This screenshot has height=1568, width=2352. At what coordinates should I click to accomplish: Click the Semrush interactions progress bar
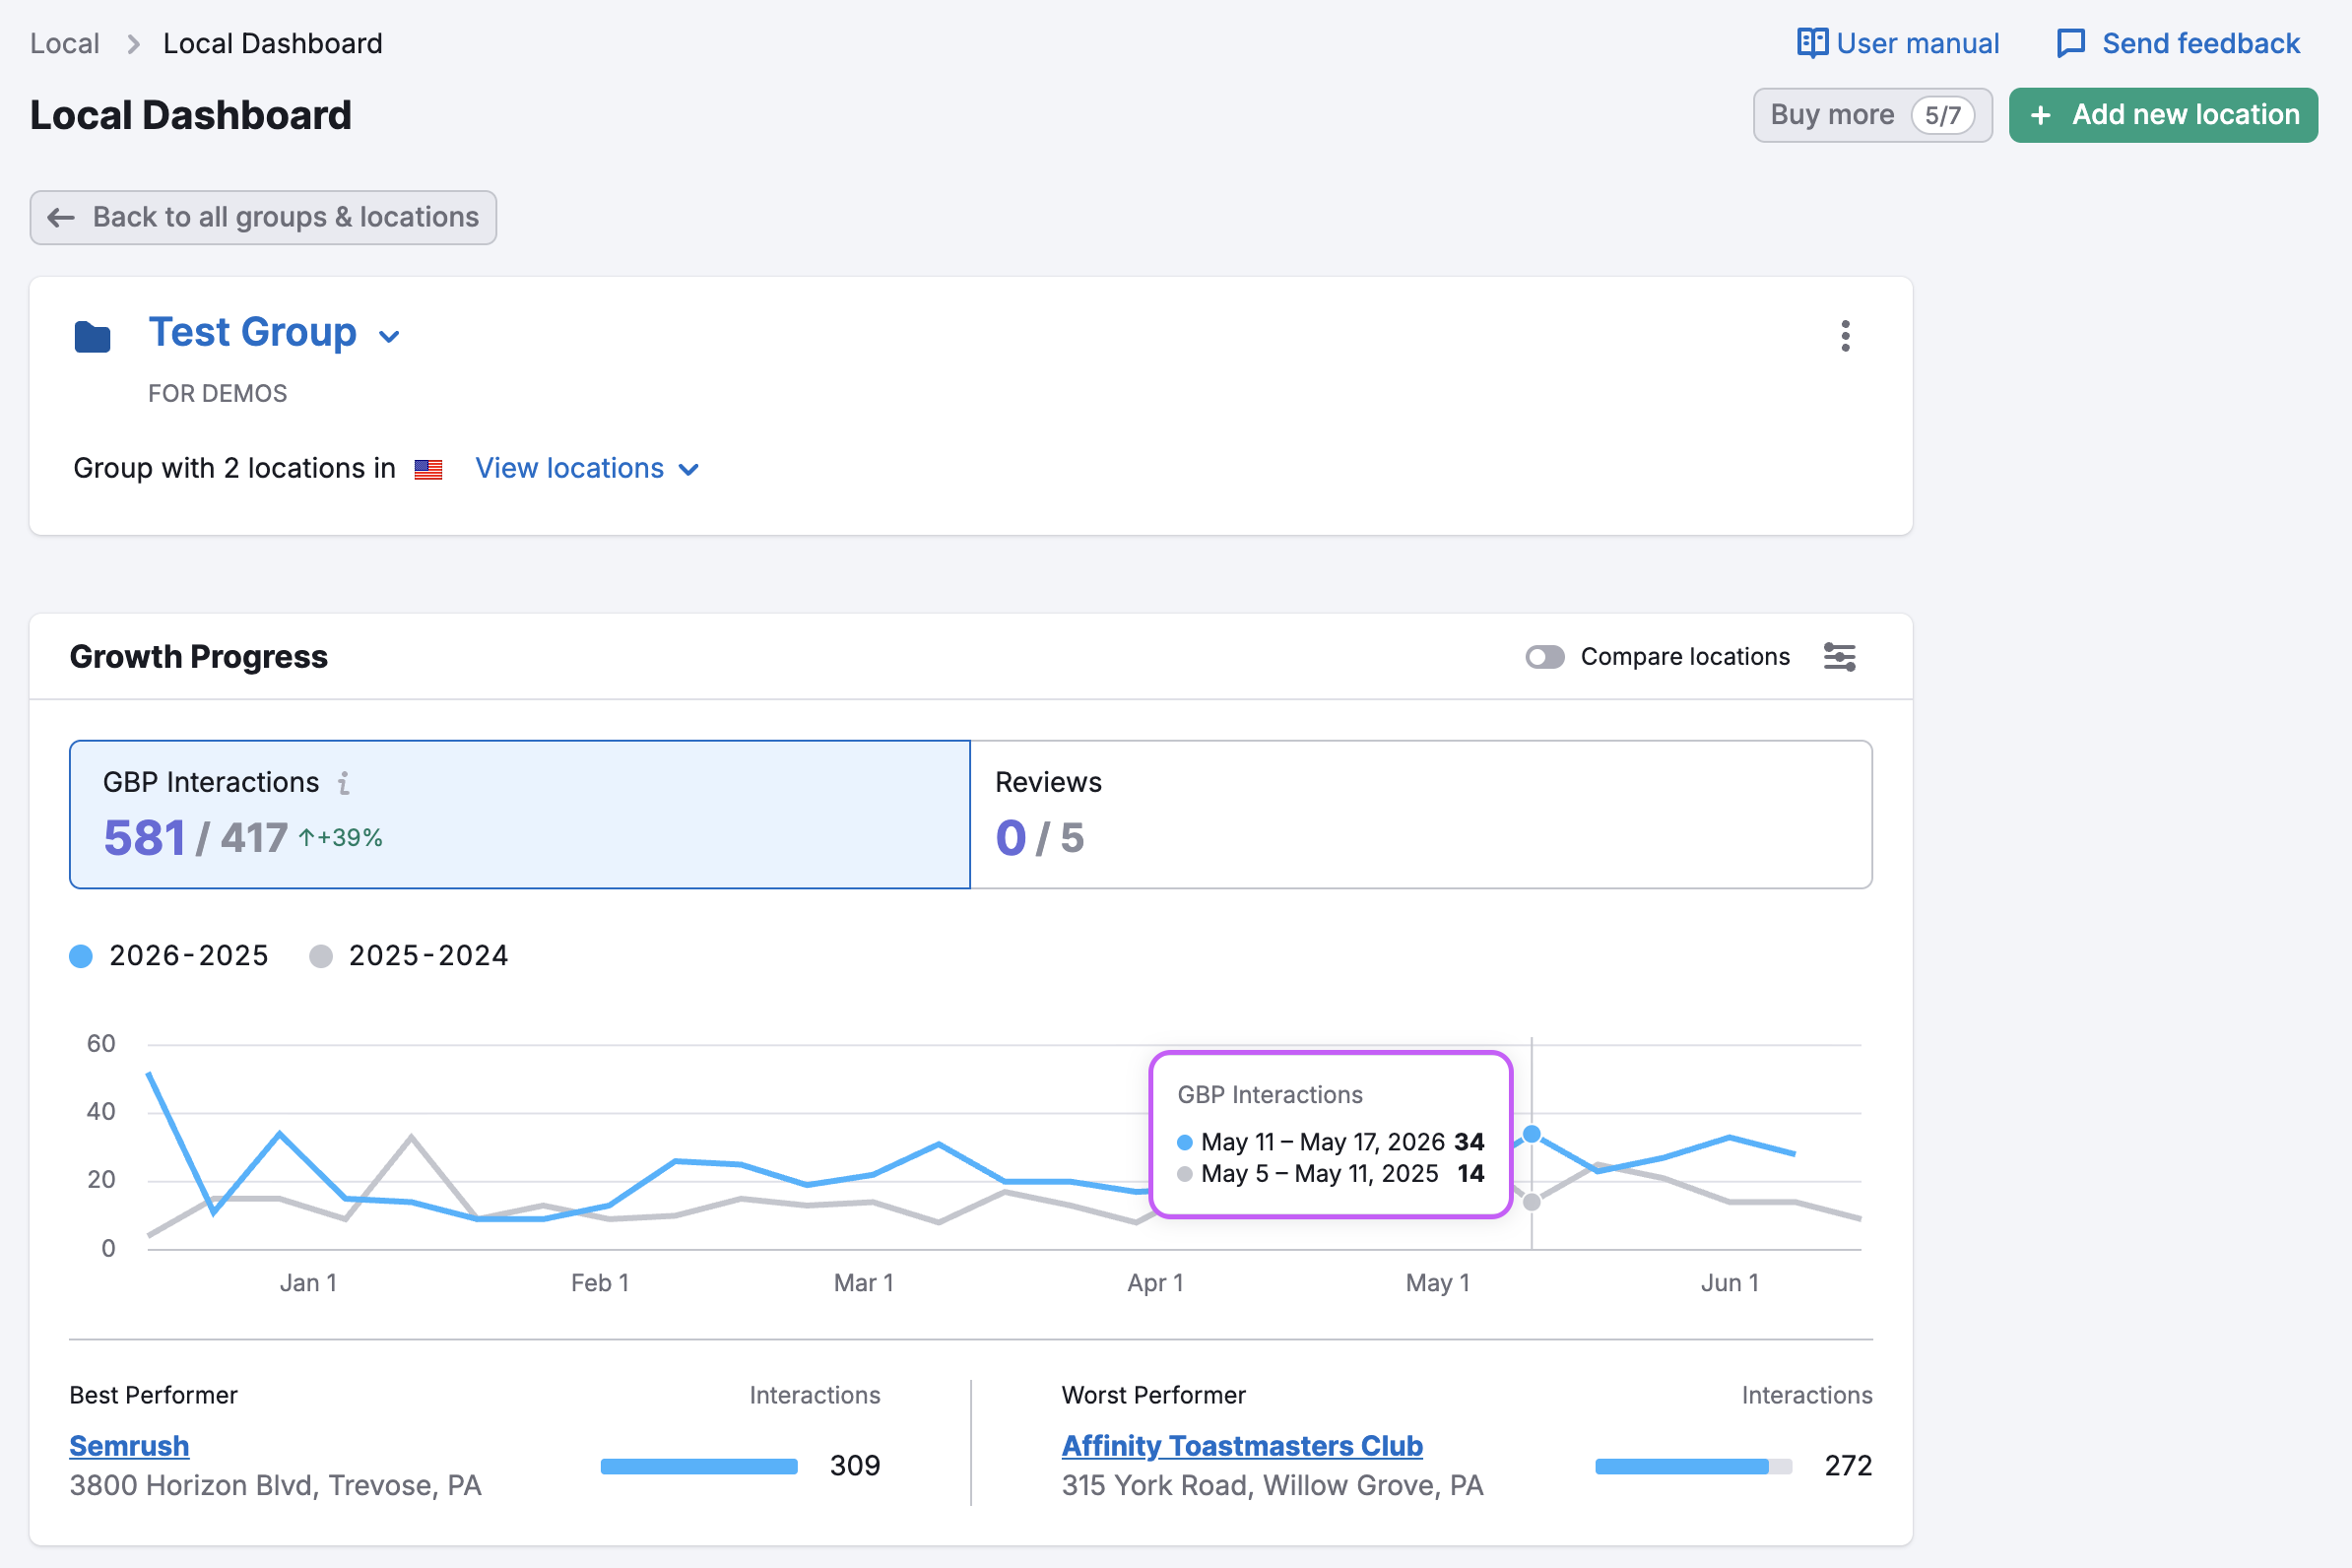(699, 1466)
